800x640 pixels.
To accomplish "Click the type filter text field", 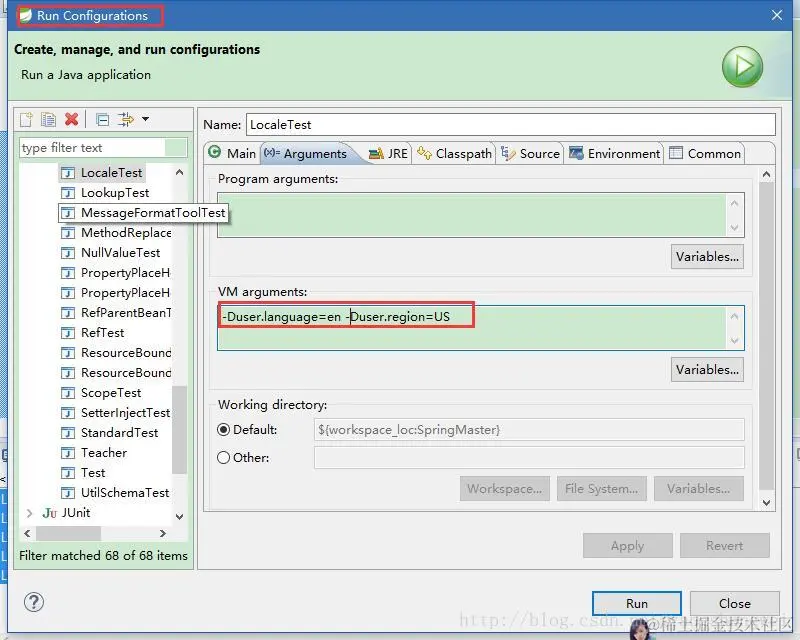I will (x=103, y=147).
